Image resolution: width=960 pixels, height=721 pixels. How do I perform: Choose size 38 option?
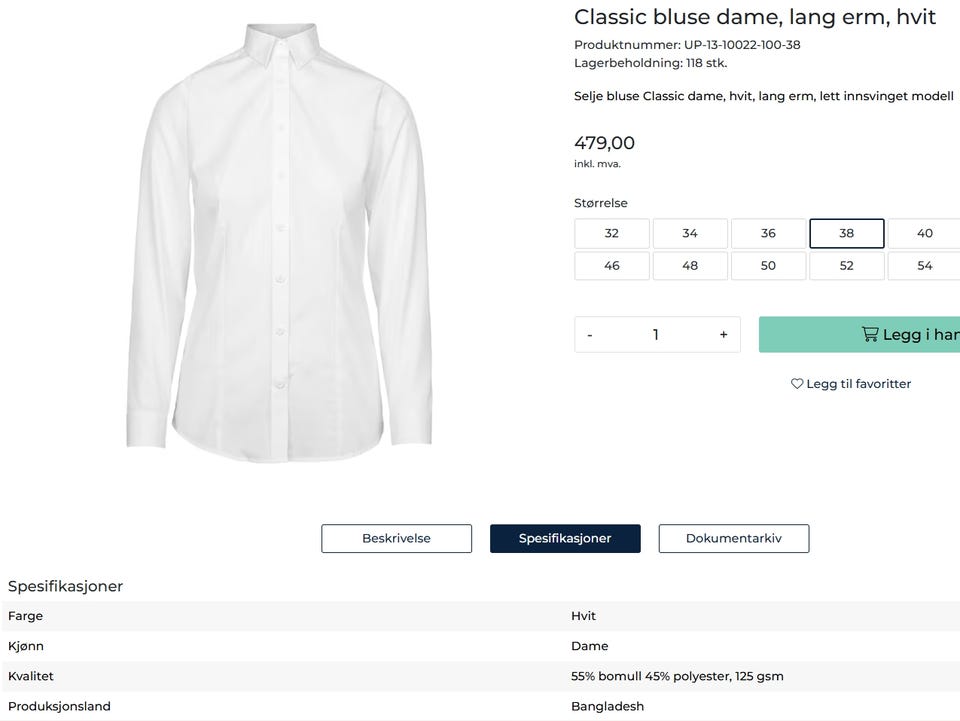[x=846, y=233]
